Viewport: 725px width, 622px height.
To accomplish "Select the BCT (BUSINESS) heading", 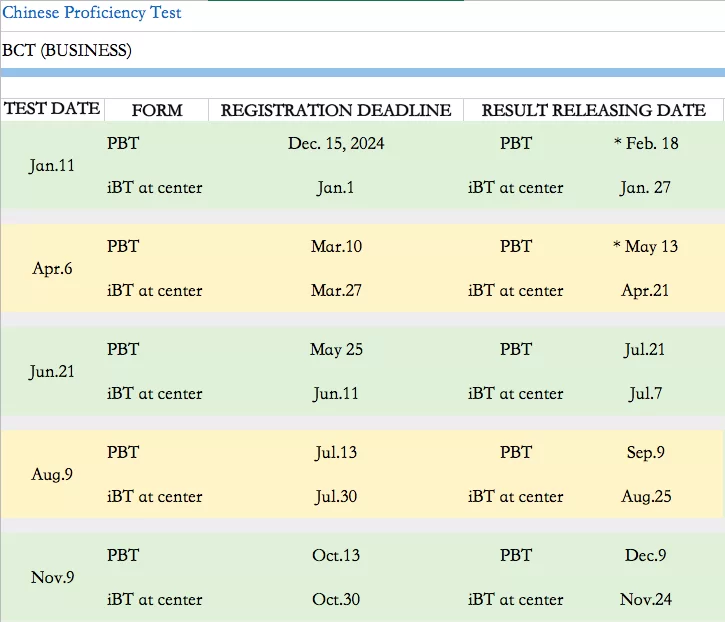I will 67,50.
